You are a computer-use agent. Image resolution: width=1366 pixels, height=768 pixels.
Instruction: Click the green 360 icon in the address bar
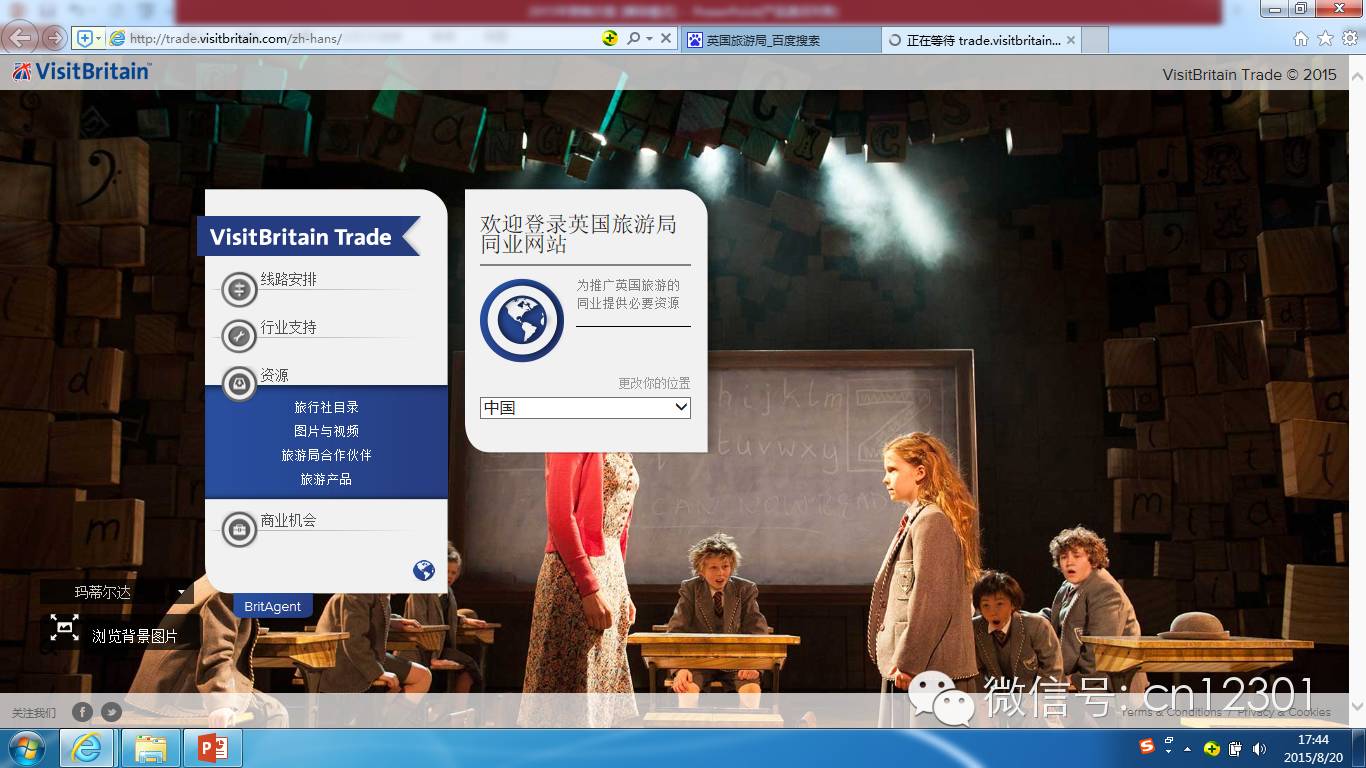coord(610,38)
